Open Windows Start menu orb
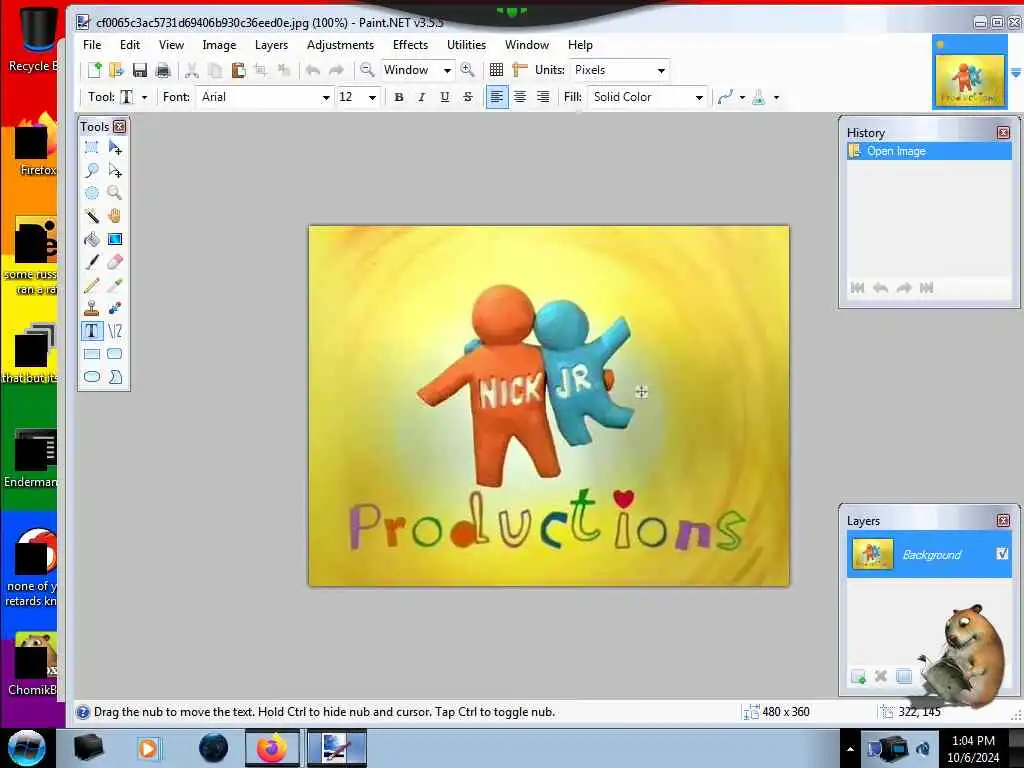This screenshot has height=768, width=1024. click(x=27, y=748)
